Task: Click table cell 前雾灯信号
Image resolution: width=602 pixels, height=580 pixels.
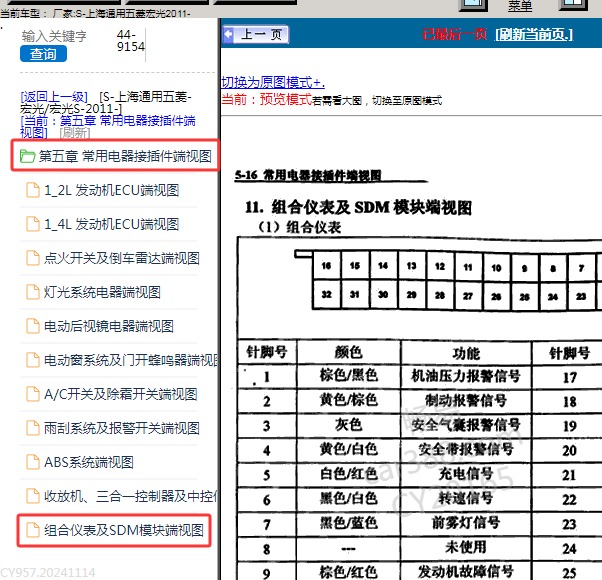Action: tap(466, 523)
